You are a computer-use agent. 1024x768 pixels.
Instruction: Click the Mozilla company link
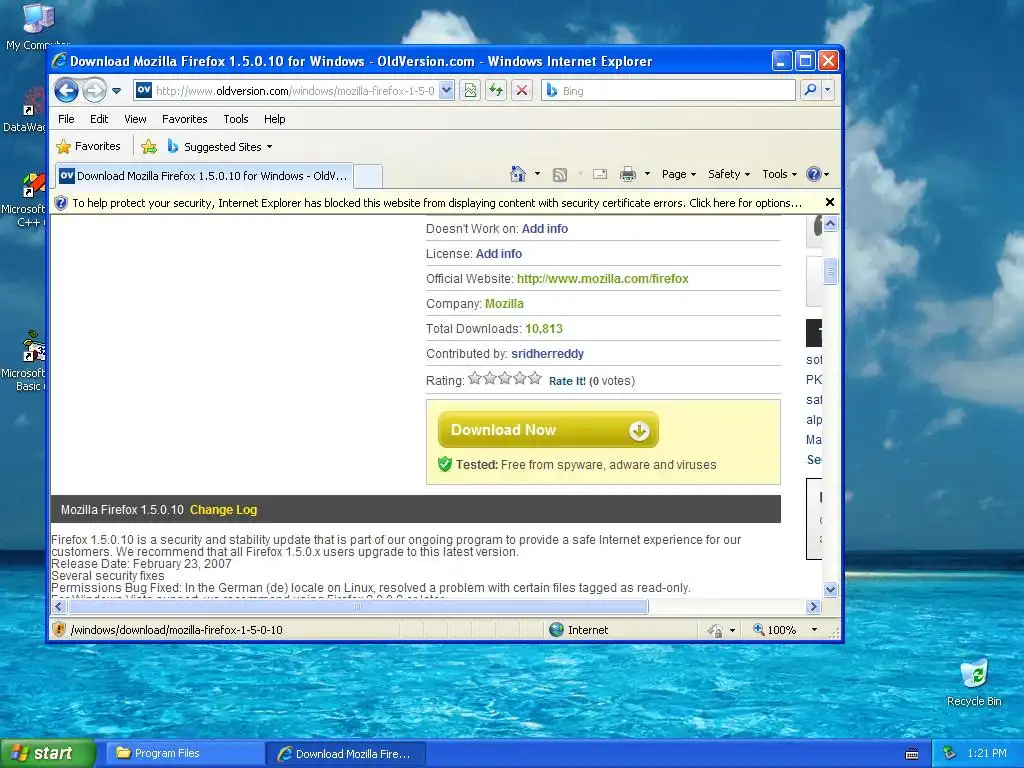click(504, 304)
